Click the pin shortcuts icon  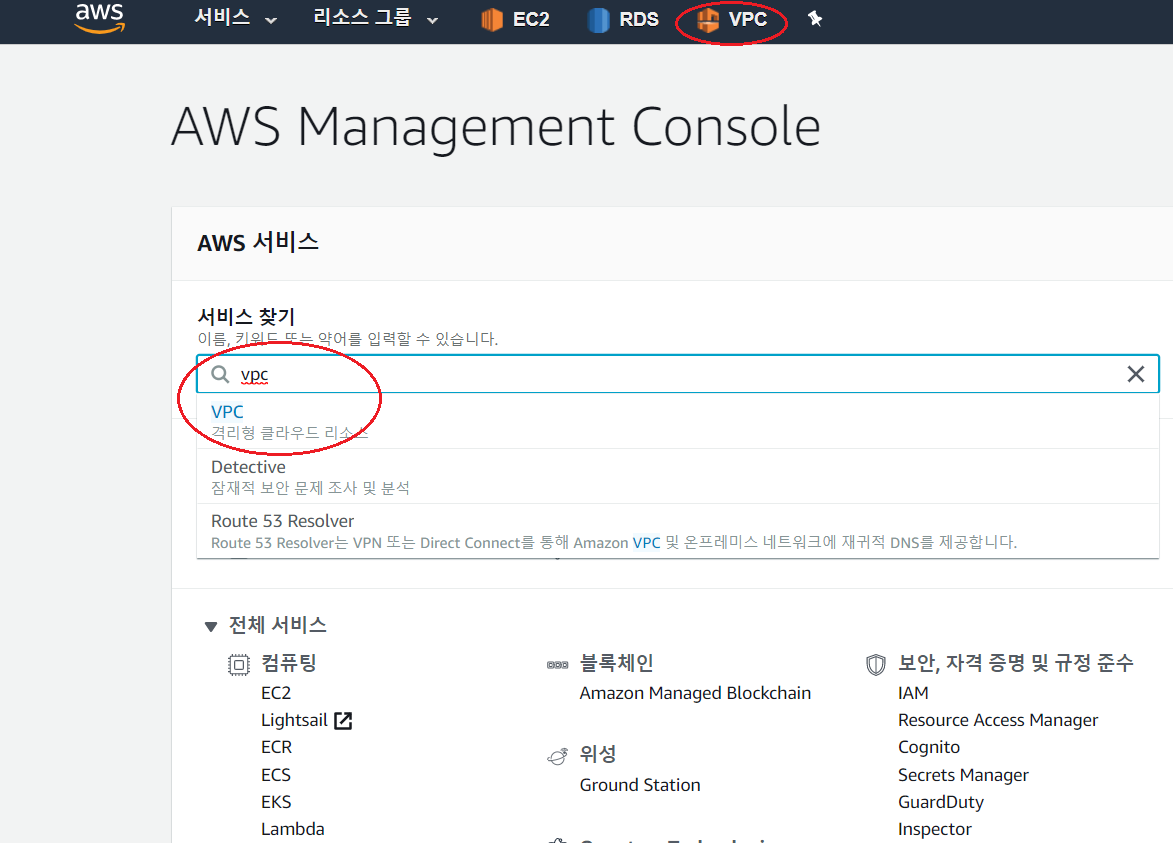click(x=815, y=19)
